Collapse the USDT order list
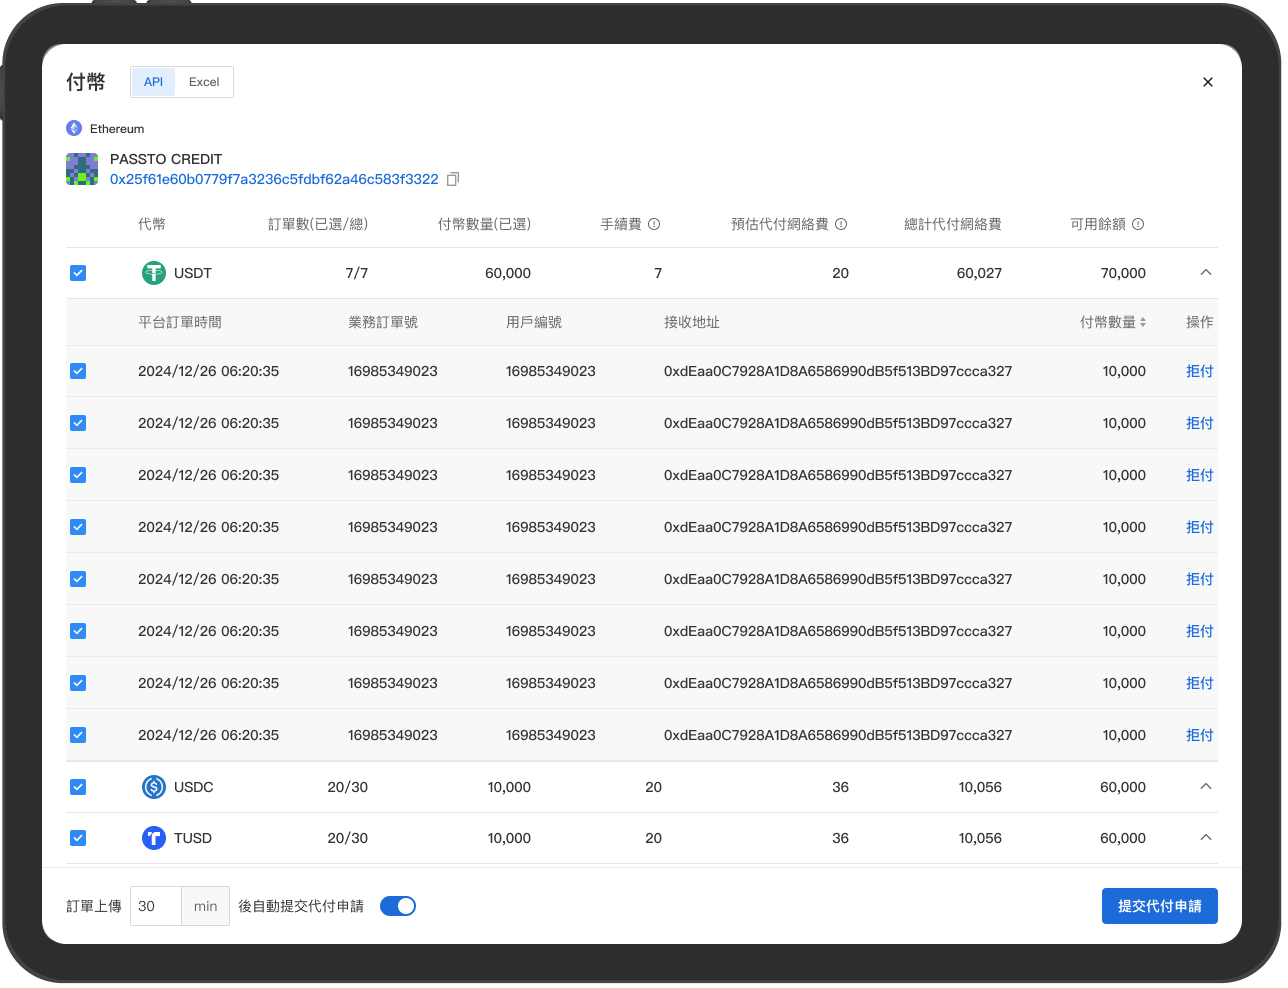The image size is (1288, 988). point(1206,272)
